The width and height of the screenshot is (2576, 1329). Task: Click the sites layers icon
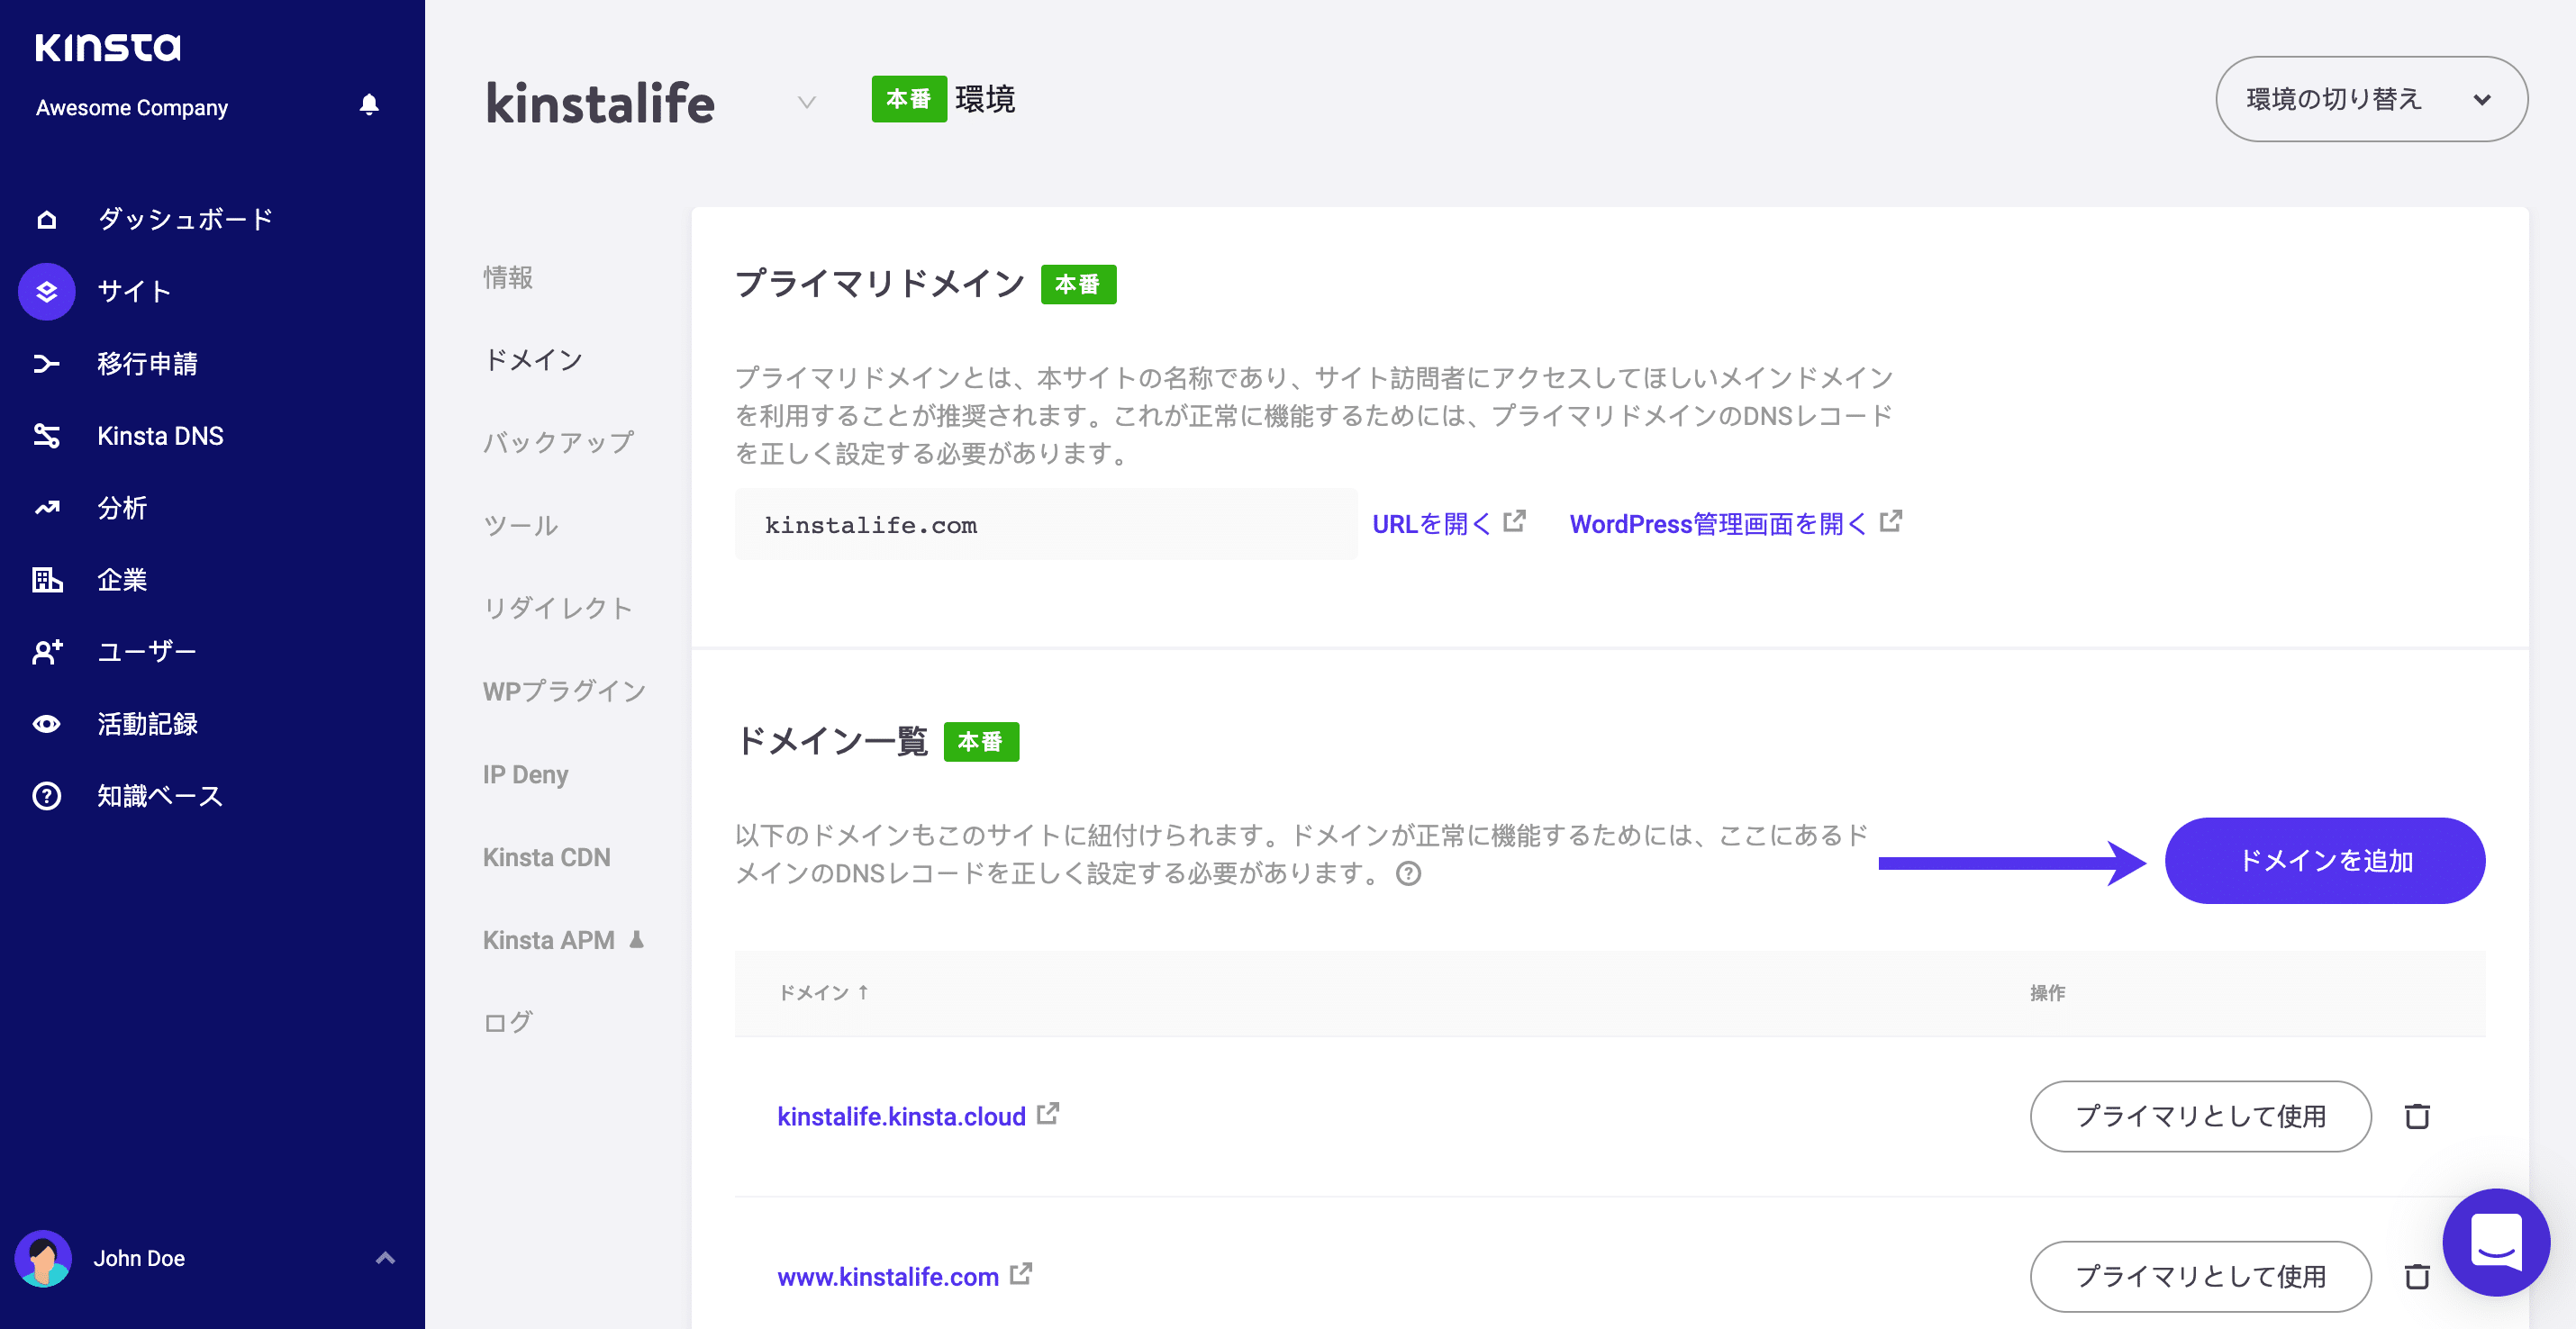tap(47, 292)
